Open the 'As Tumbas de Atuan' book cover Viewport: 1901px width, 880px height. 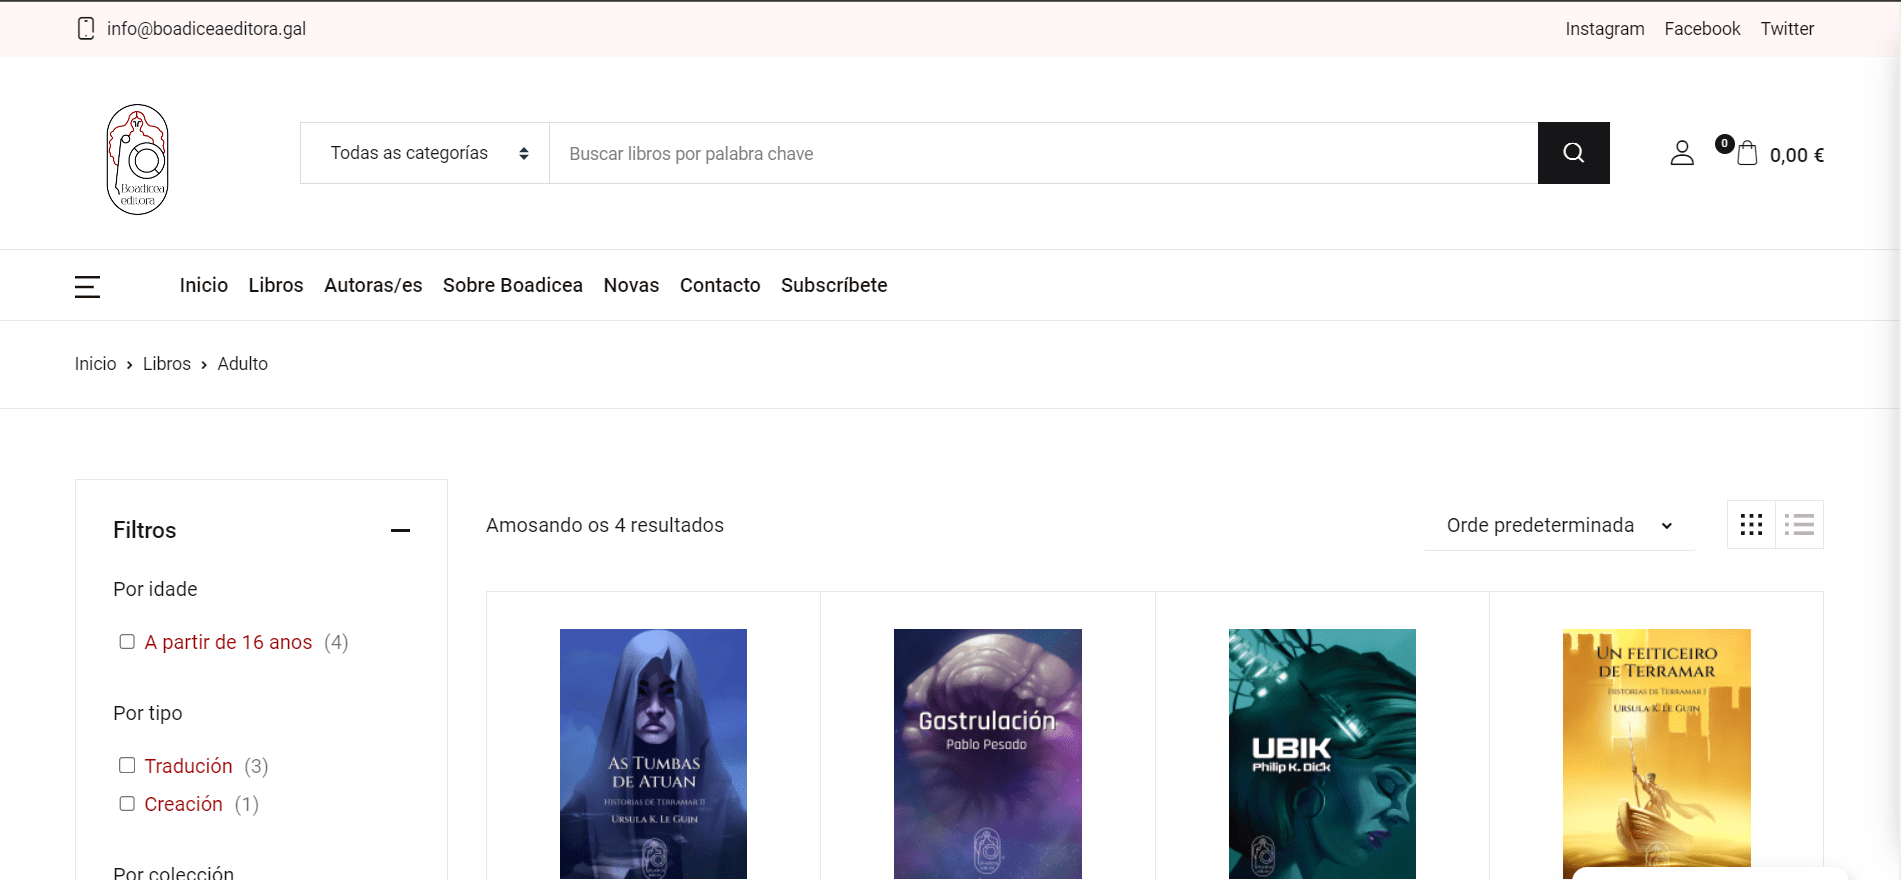tap(653, 754)
